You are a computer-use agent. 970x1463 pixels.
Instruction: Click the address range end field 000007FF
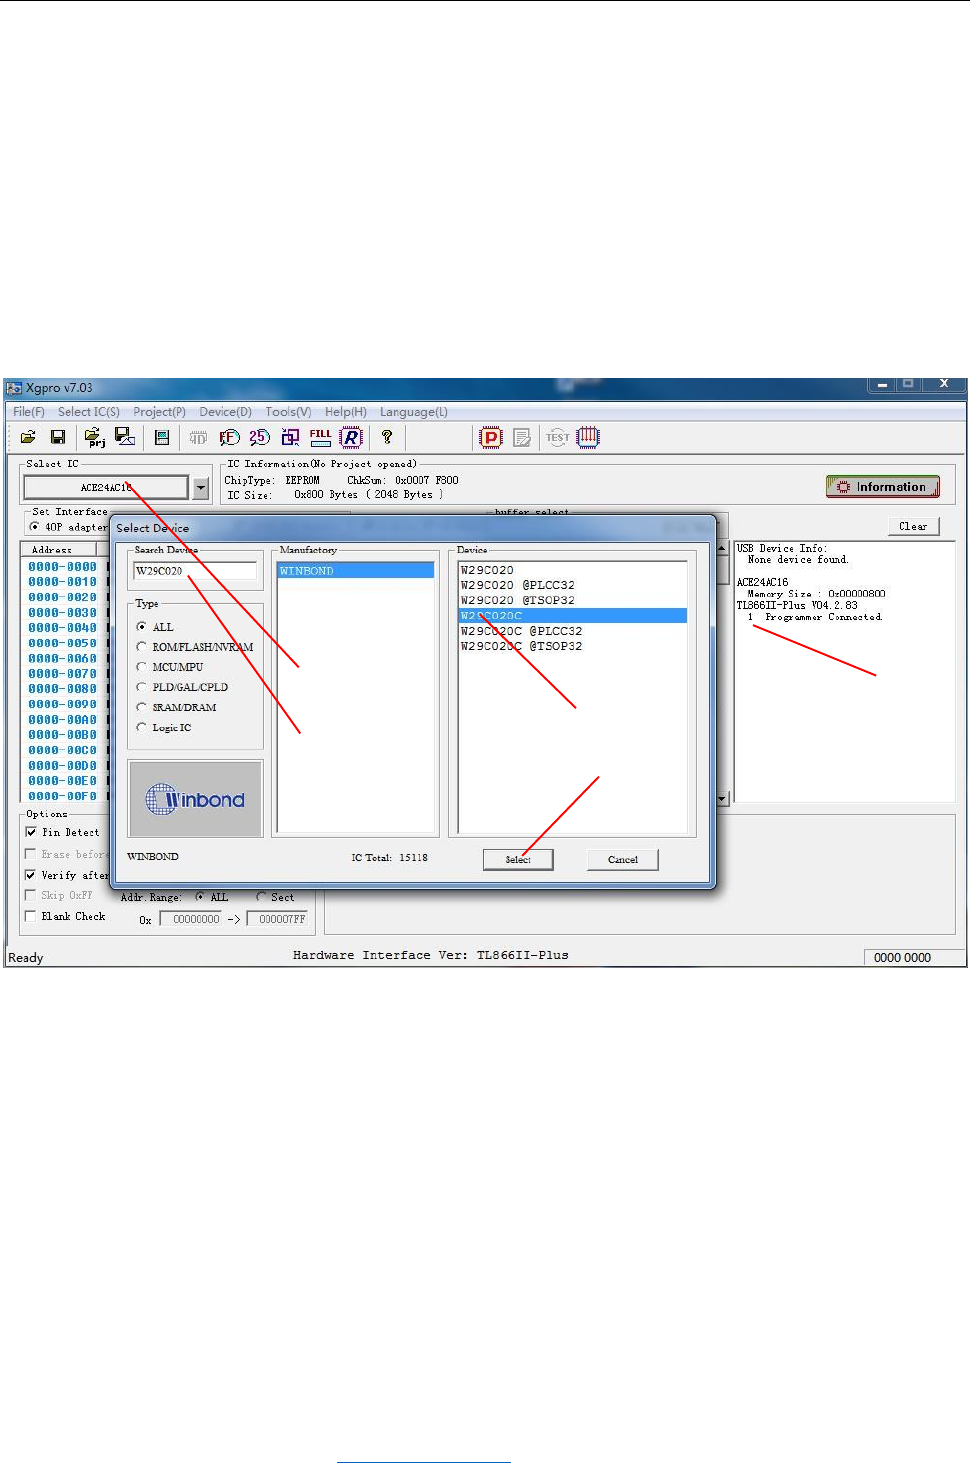(279, 919)
